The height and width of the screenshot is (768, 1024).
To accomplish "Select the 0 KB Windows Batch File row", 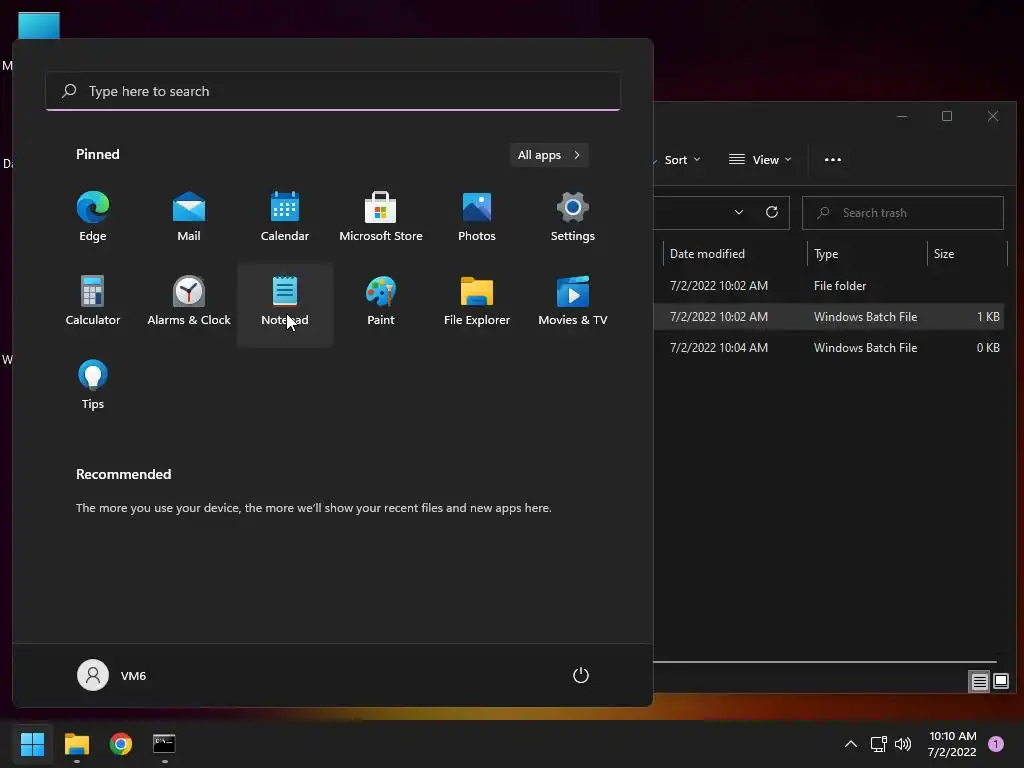I will click(829, 347).
